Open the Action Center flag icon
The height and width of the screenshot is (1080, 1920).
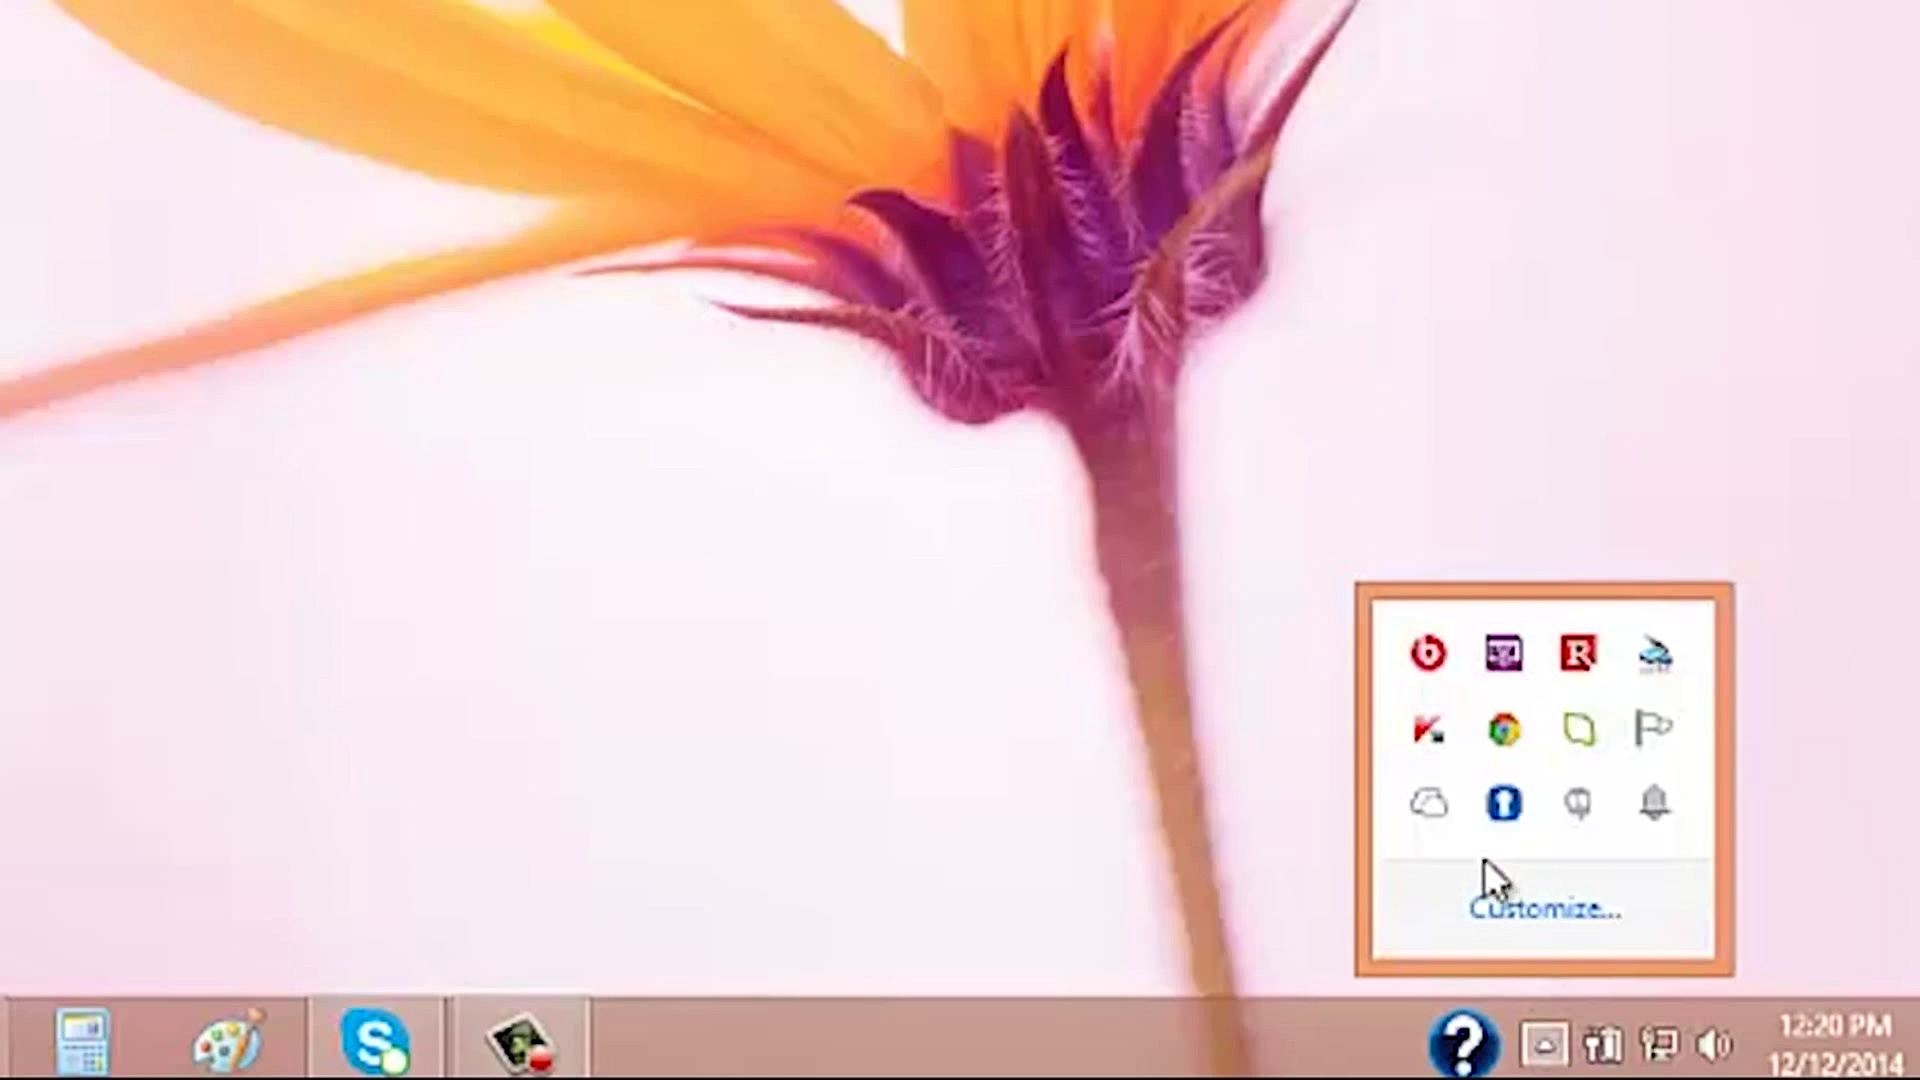click(1653, 728)
